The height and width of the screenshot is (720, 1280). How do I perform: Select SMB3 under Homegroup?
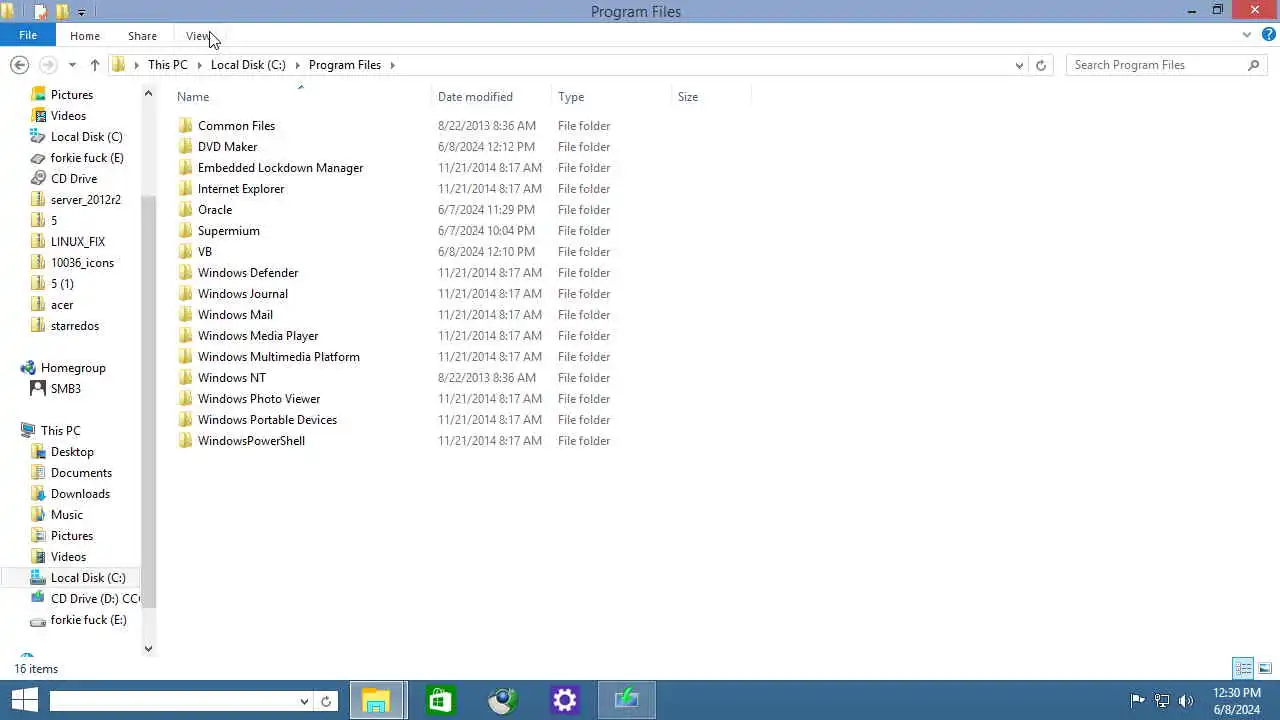[x=66, y=389]
